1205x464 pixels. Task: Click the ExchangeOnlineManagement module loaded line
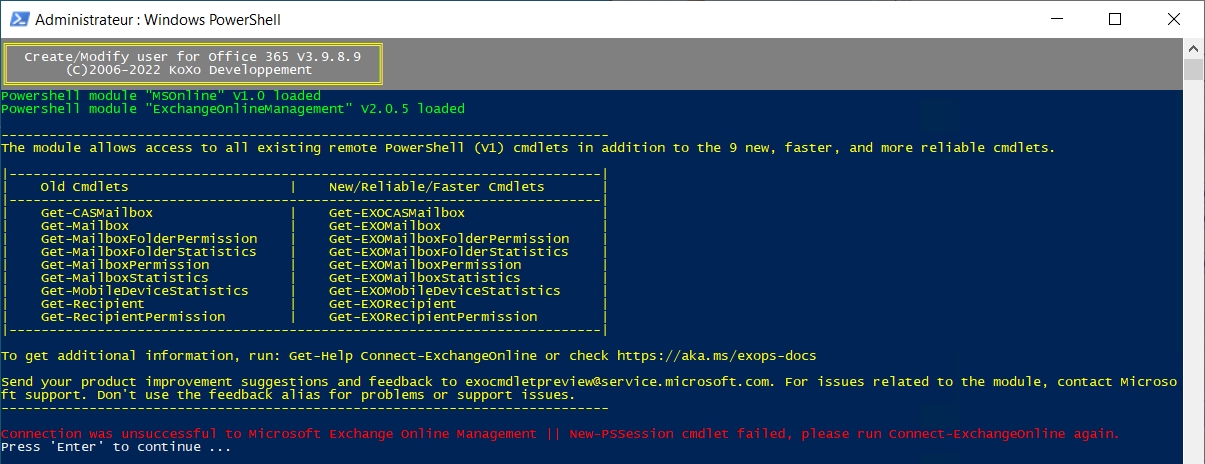[233, 109]
